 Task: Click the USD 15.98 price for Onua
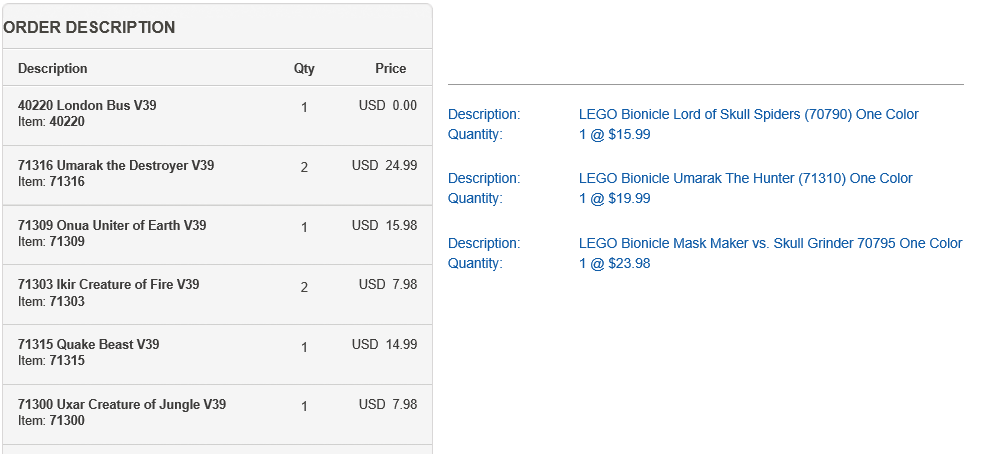(384, 225)
